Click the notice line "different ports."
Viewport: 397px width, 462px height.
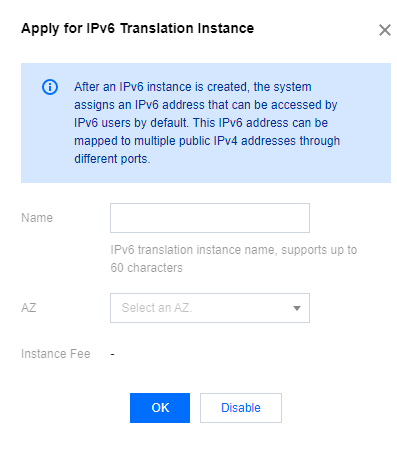pos(112,159)
